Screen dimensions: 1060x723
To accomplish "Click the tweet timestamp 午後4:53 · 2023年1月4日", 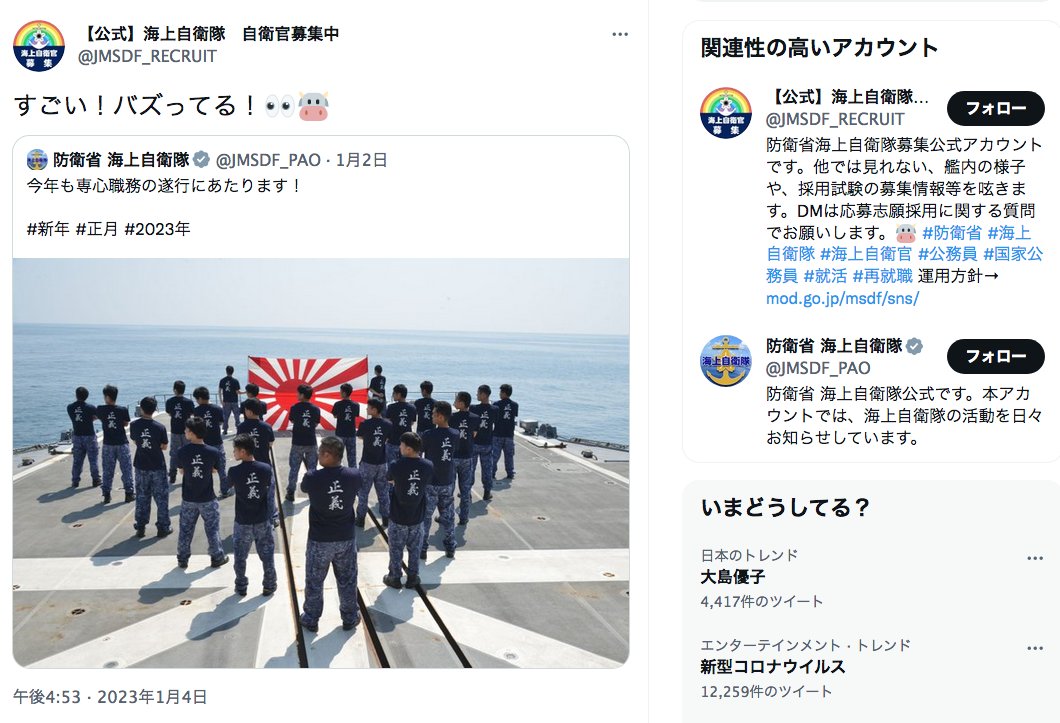I will [x=110, y=697].
